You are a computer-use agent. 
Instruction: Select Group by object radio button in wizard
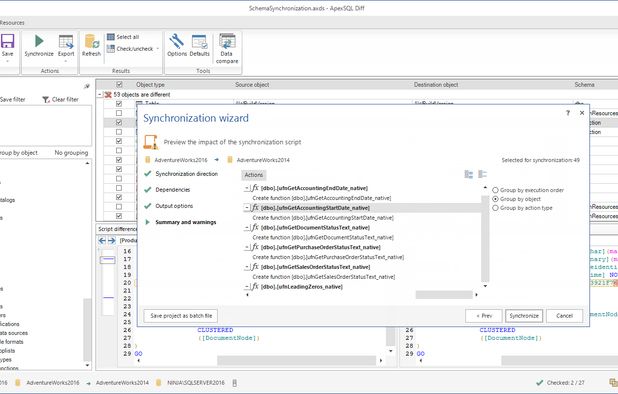coord(495,199)
